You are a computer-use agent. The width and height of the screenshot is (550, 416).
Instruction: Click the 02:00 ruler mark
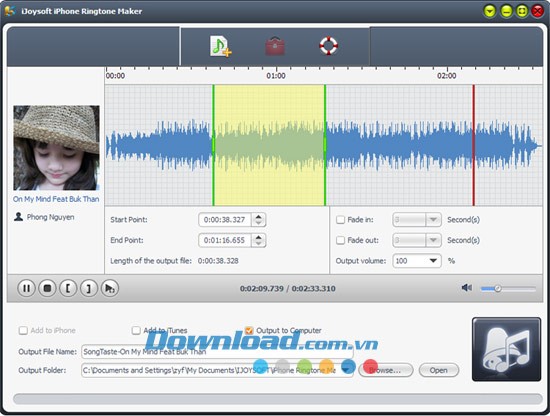[x=447, y=76]
